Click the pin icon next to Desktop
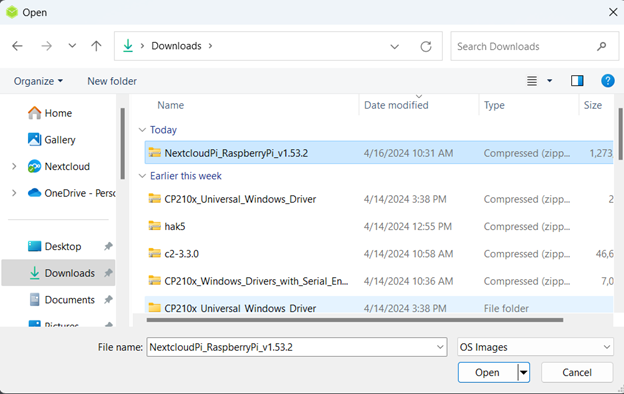 108,246
